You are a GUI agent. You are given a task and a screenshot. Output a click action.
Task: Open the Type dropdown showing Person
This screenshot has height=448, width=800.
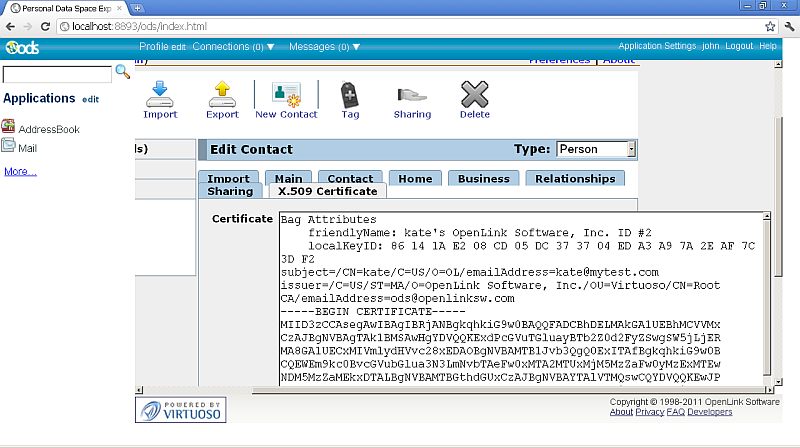596,149
